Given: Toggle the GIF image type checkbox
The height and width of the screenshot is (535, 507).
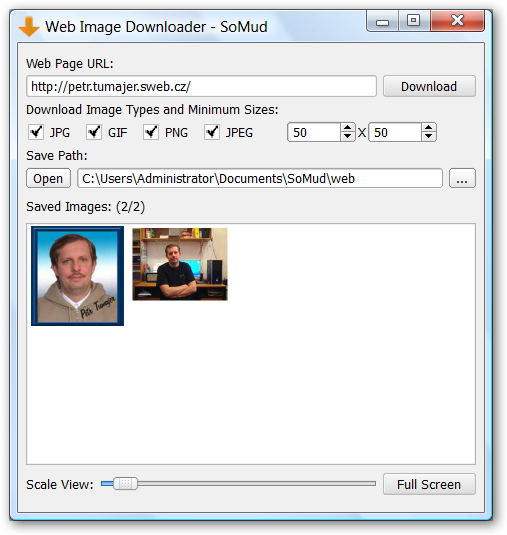Looking at the screenshot, I should (x=94, y=132).
